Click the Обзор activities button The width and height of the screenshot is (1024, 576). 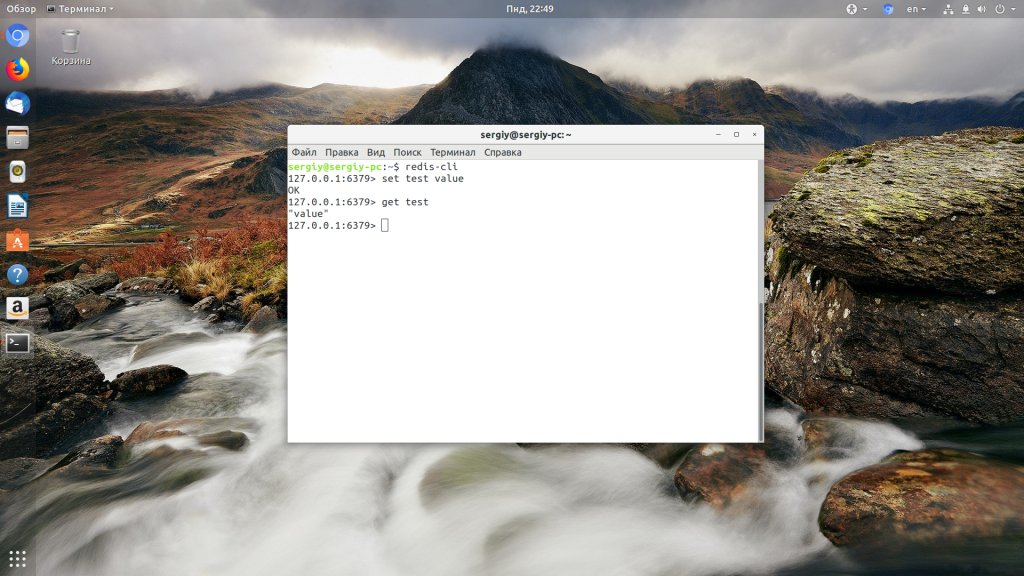[21, 9]
